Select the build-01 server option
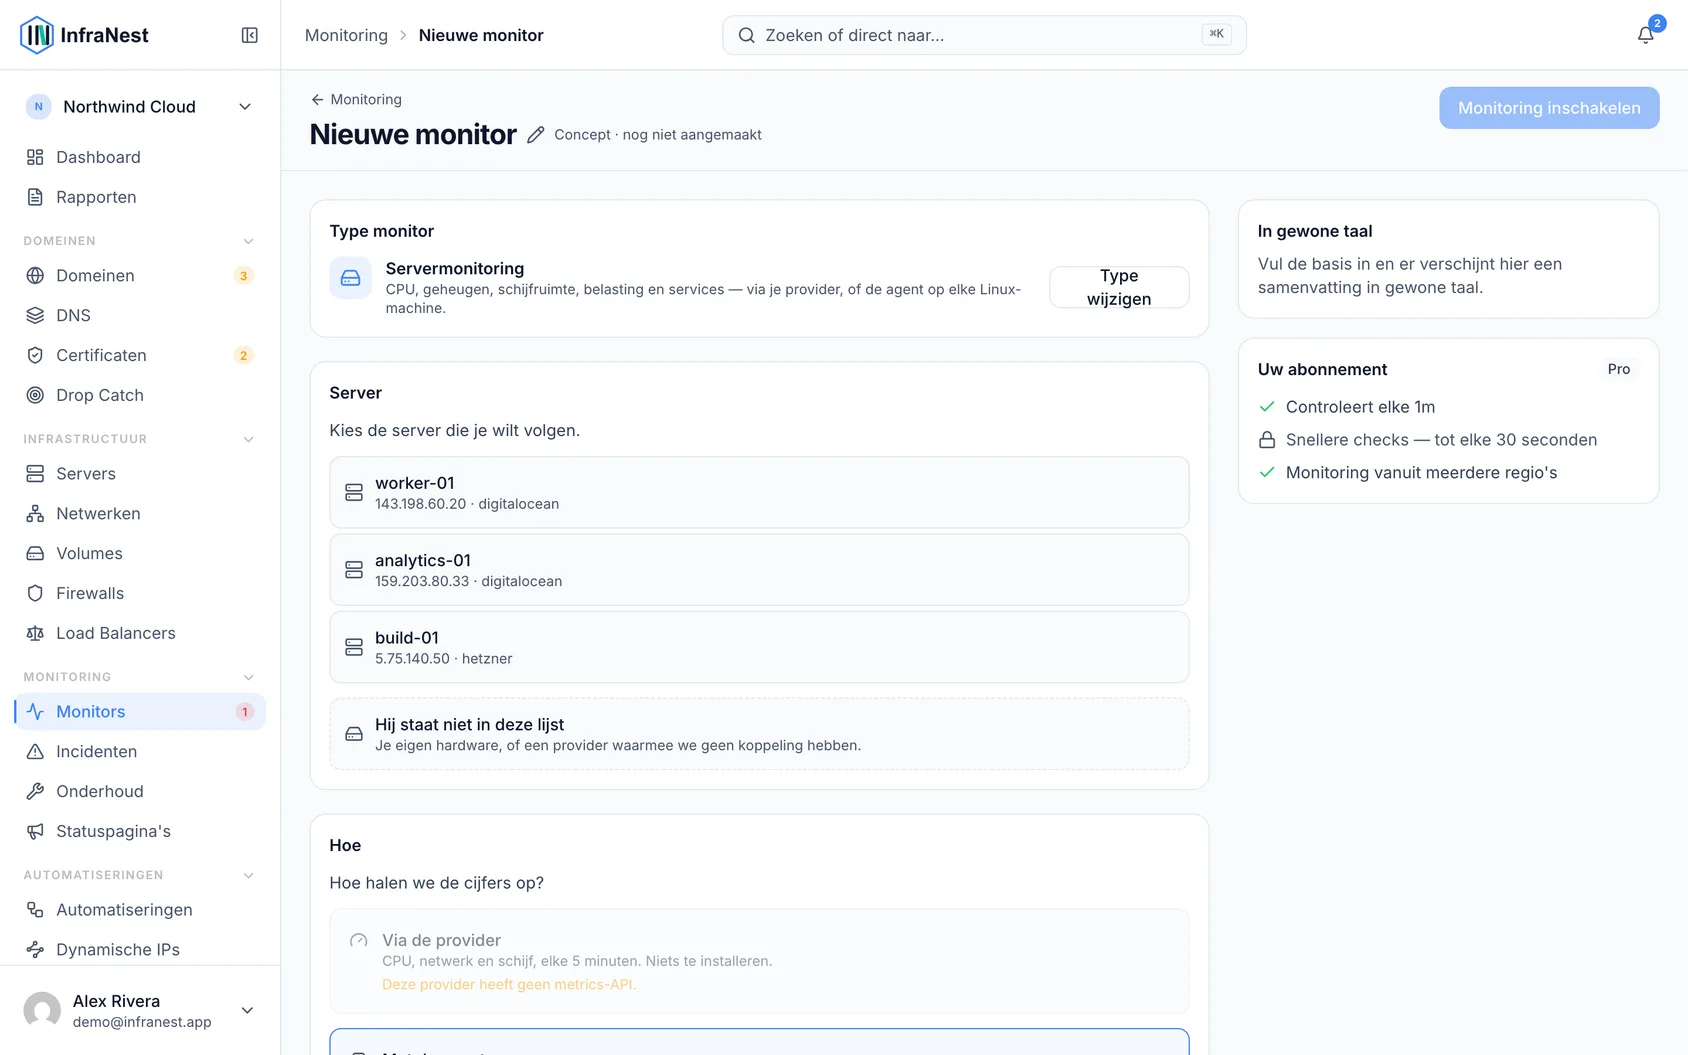This screenshot has width=1688, height=1055. point(759,647)
